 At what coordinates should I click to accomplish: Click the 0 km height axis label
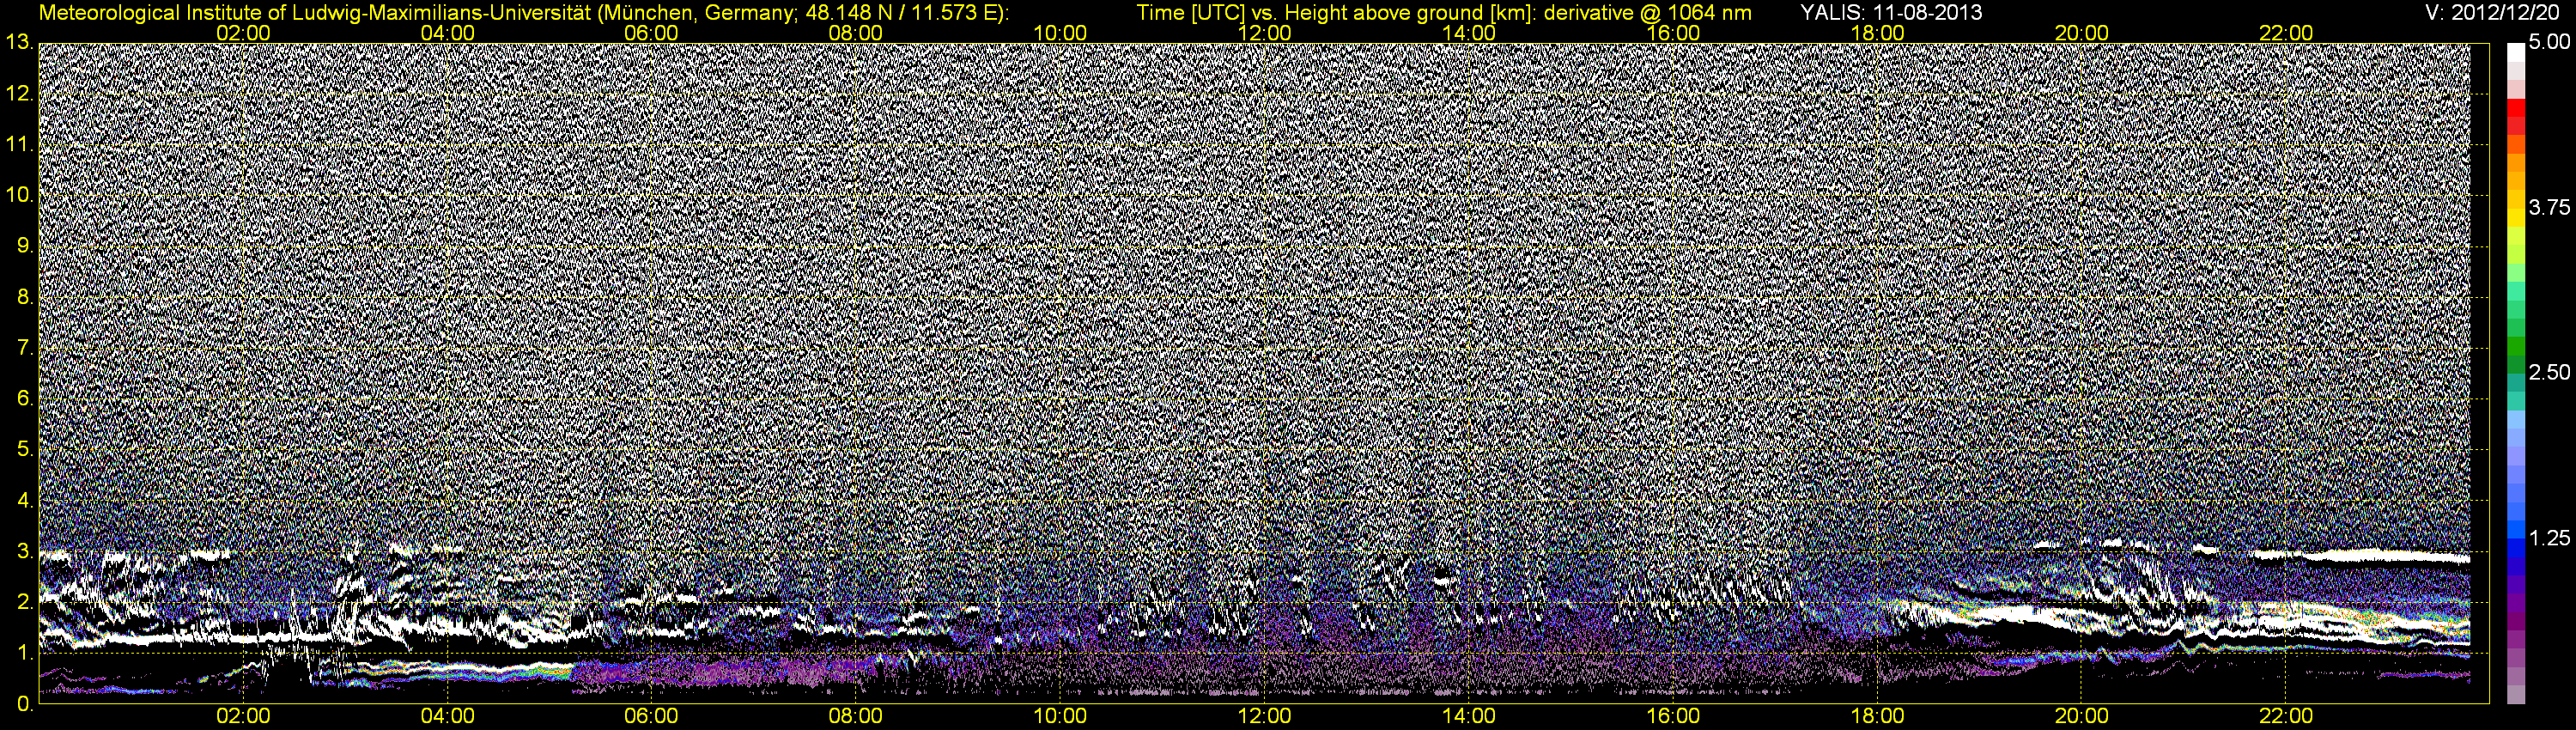tap(24, 704)
